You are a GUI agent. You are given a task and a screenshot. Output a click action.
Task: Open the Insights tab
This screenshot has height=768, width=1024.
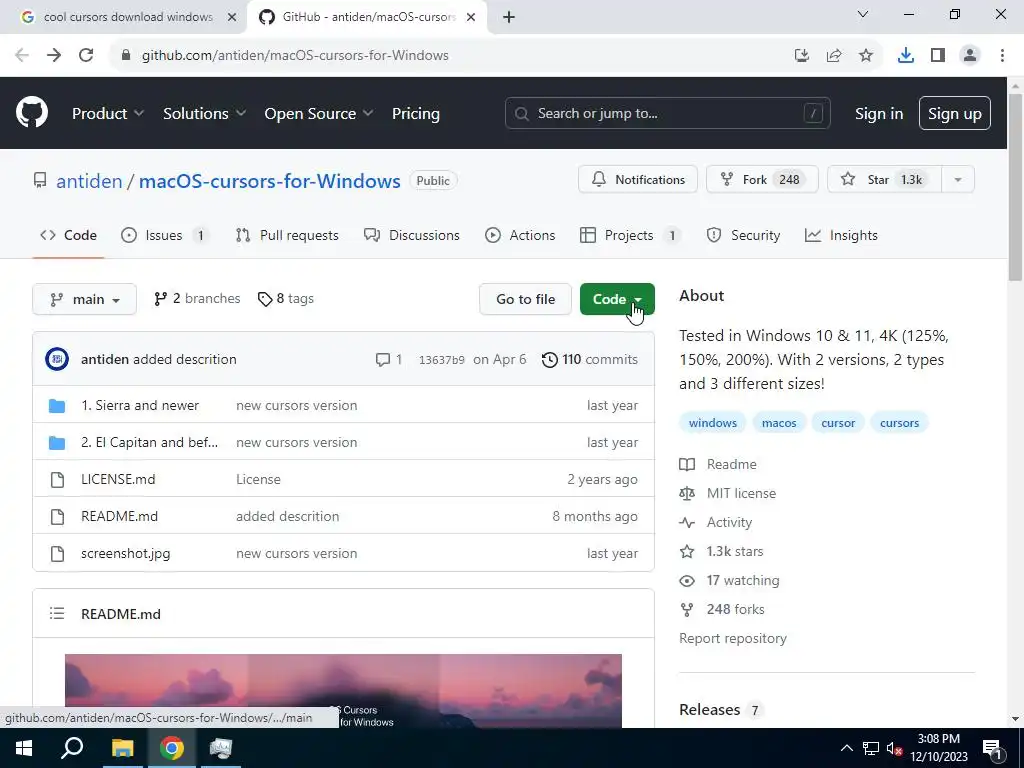(x=842, y=235)
